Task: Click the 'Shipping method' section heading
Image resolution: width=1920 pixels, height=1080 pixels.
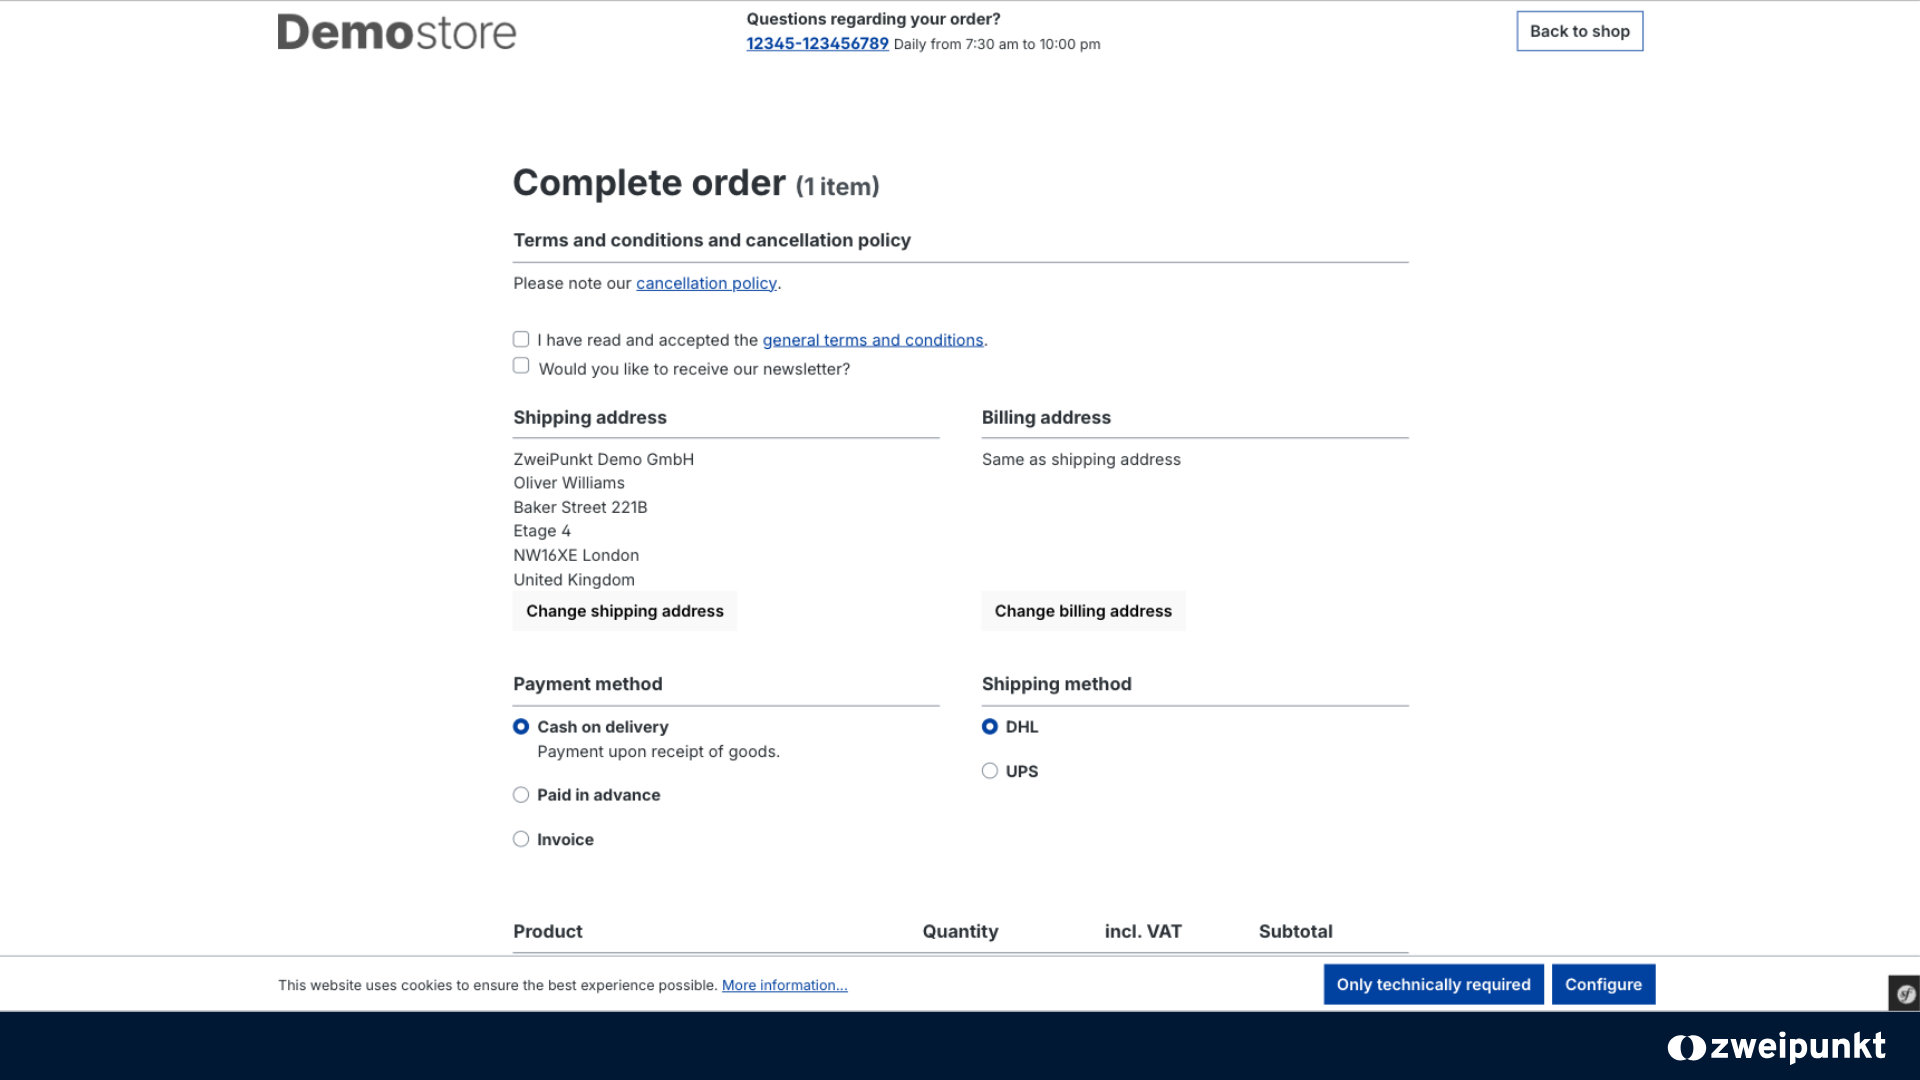Action: [x=1057, y=685]
